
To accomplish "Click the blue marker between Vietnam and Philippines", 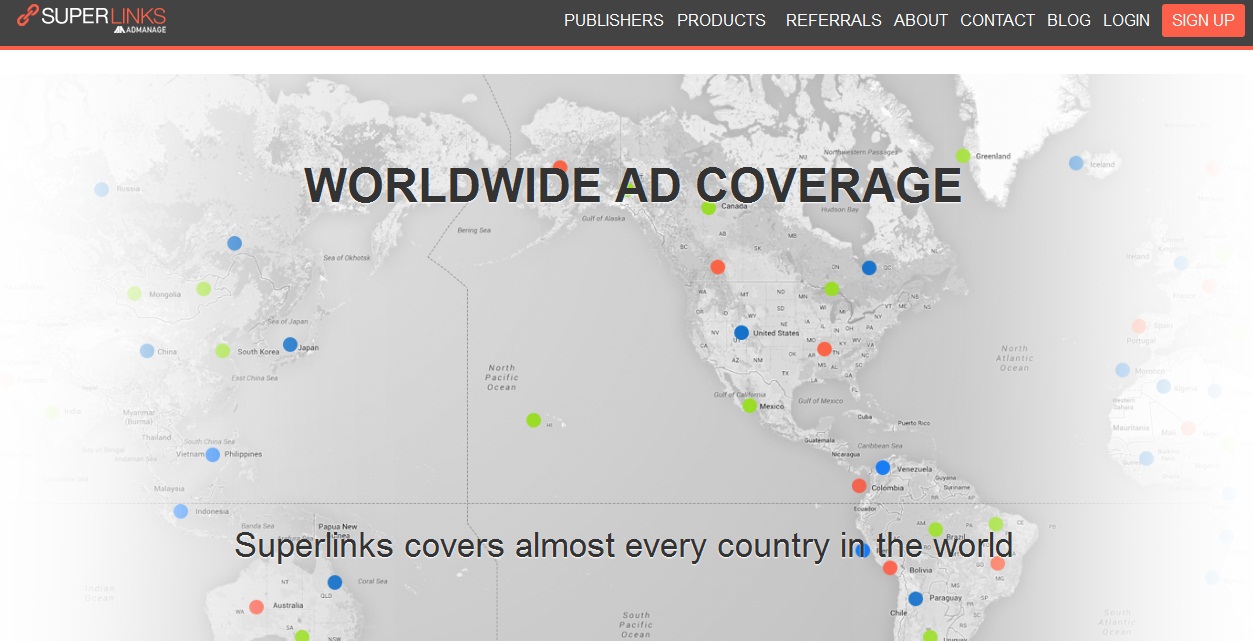I will pos(212,455).
